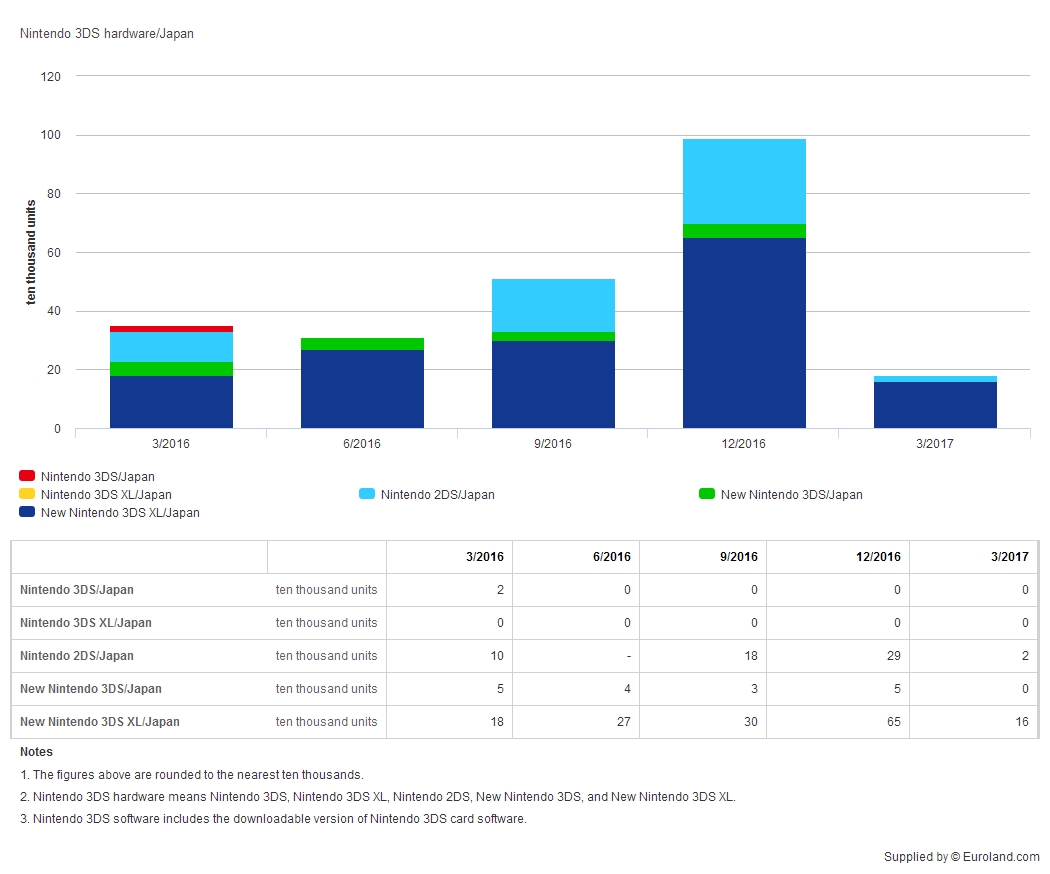This screenshot has width=1050, height=874.
Task: Select the Nintendo 3DS XL/Japan table row label
Action: (86, 623)
